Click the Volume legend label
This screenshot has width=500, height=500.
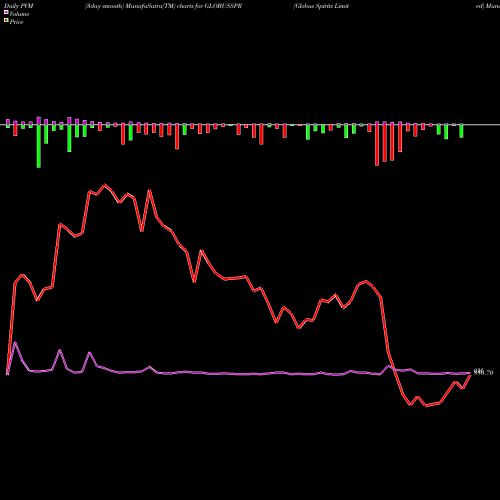coord(19,14)
